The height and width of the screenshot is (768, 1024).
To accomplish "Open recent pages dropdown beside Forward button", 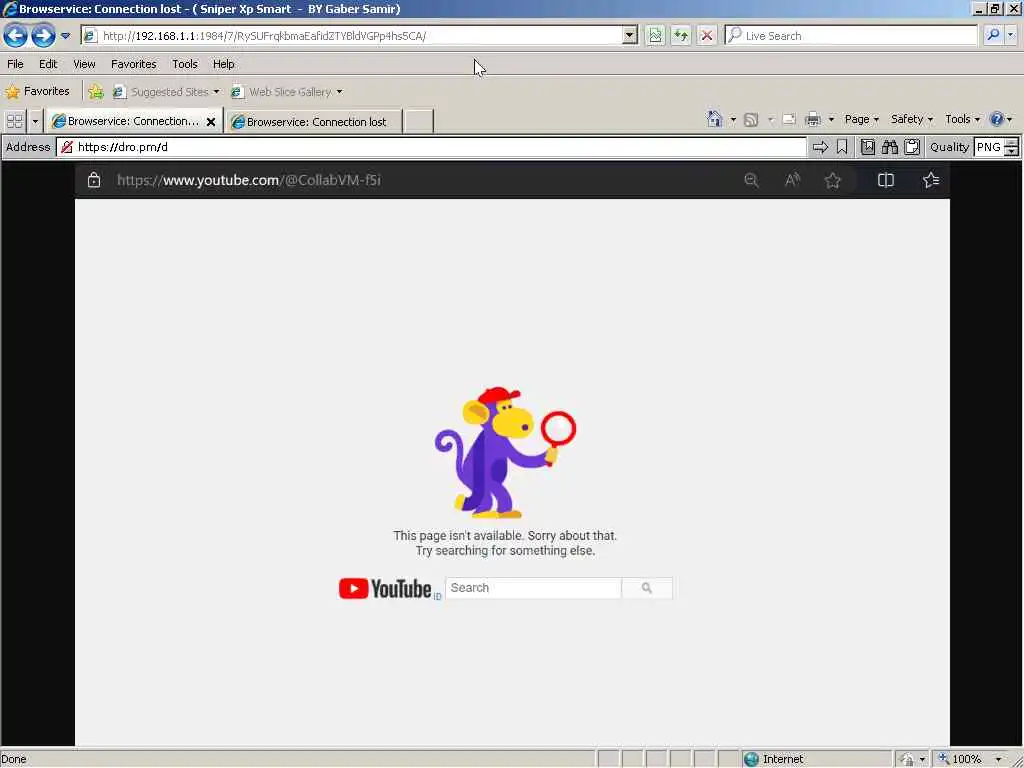I will point(65,36).
